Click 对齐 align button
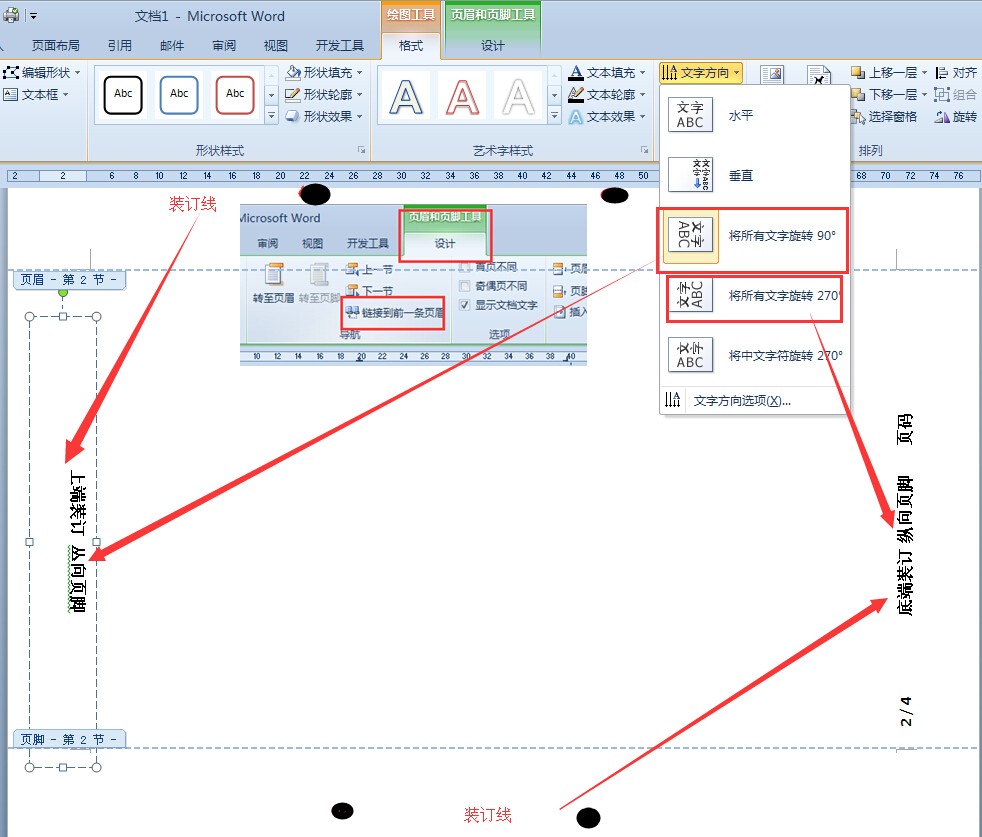 pos(956,73)
